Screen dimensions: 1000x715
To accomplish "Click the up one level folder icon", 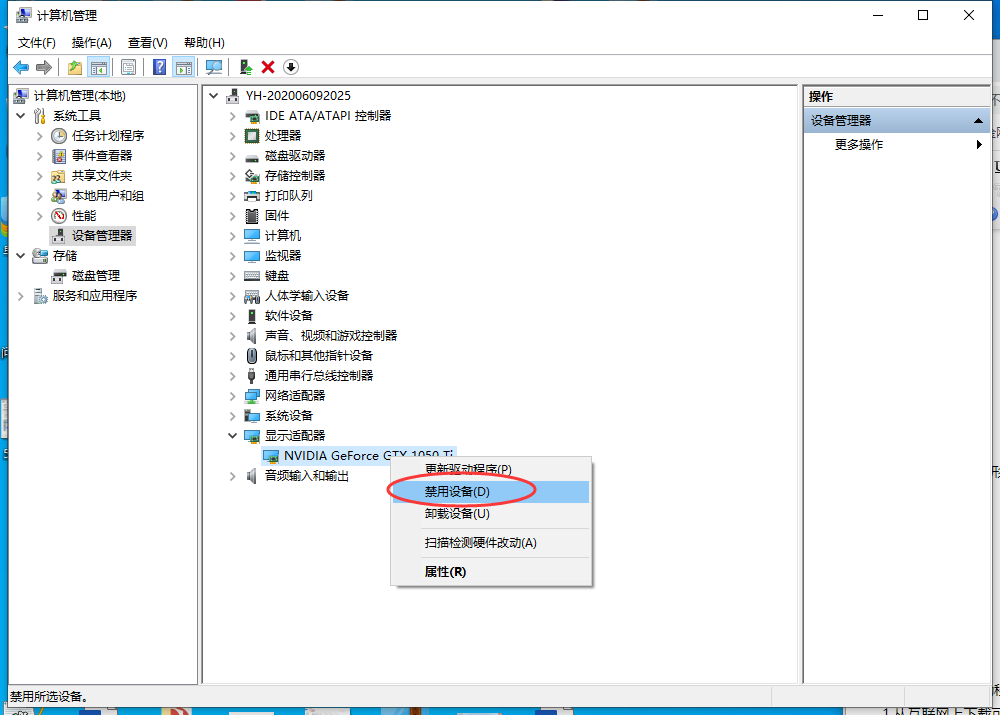I will point(74,67).
